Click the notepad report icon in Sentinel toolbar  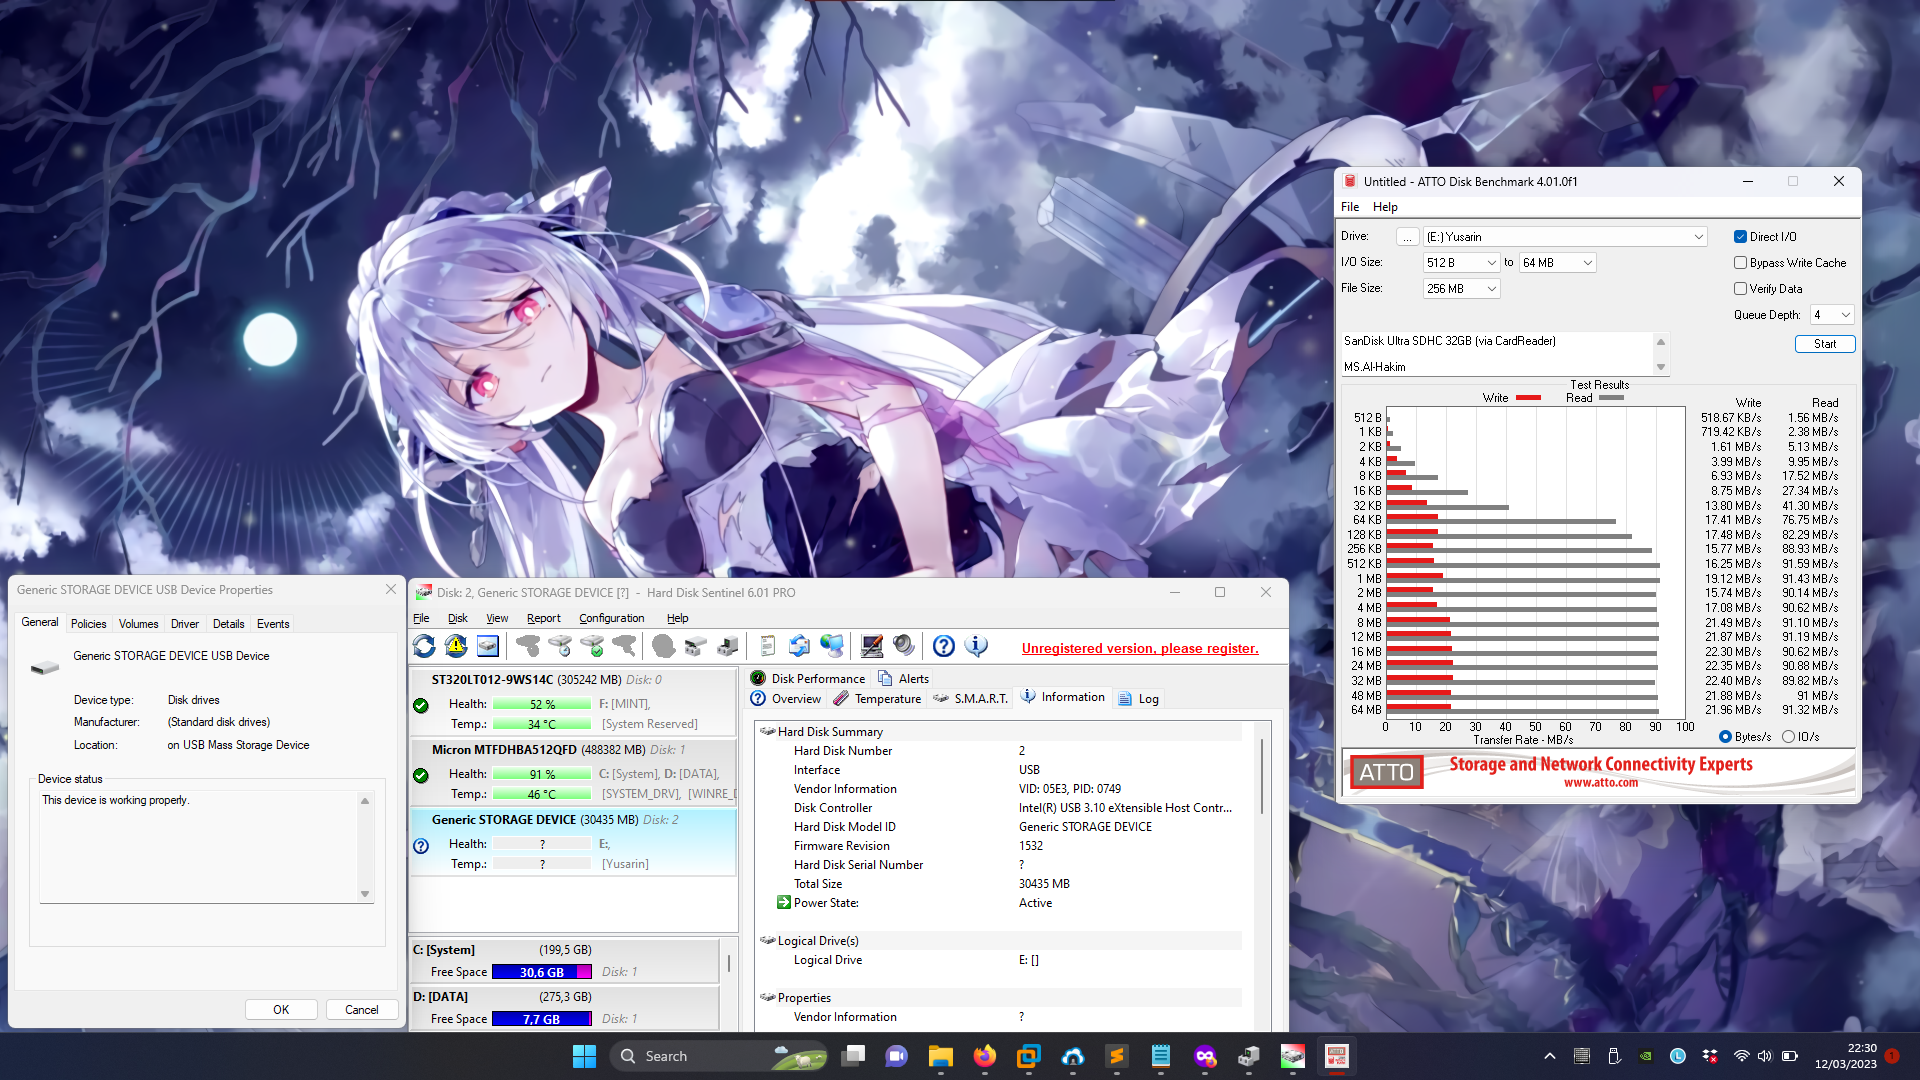click(x=768, y=647)
